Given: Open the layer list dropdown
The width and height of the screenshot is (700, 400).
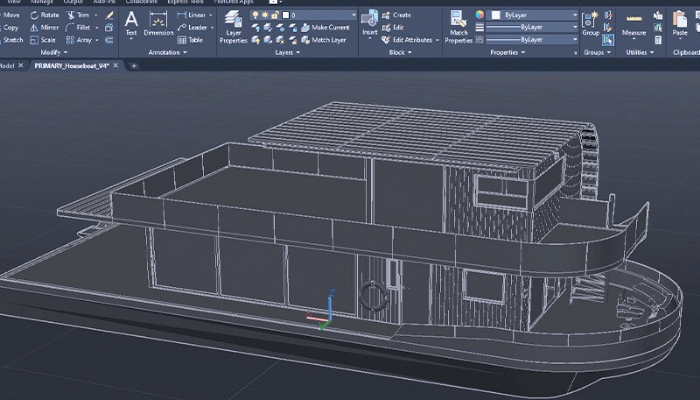Looking at the screenshot, I should click(354, 15).
